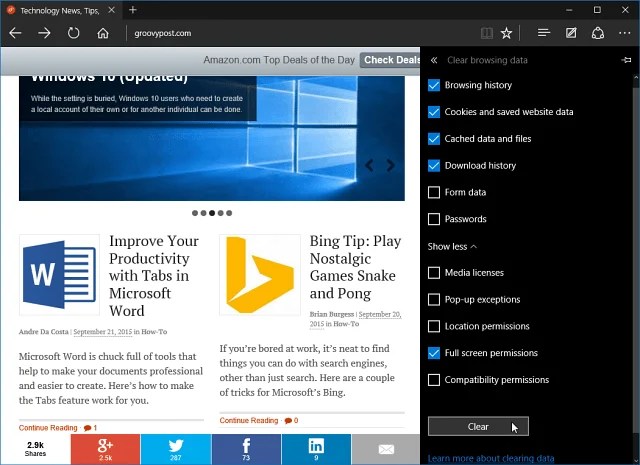Uncheck Browsing history
640x465 pixels.
pyautogui.click(x=434, y=85)
